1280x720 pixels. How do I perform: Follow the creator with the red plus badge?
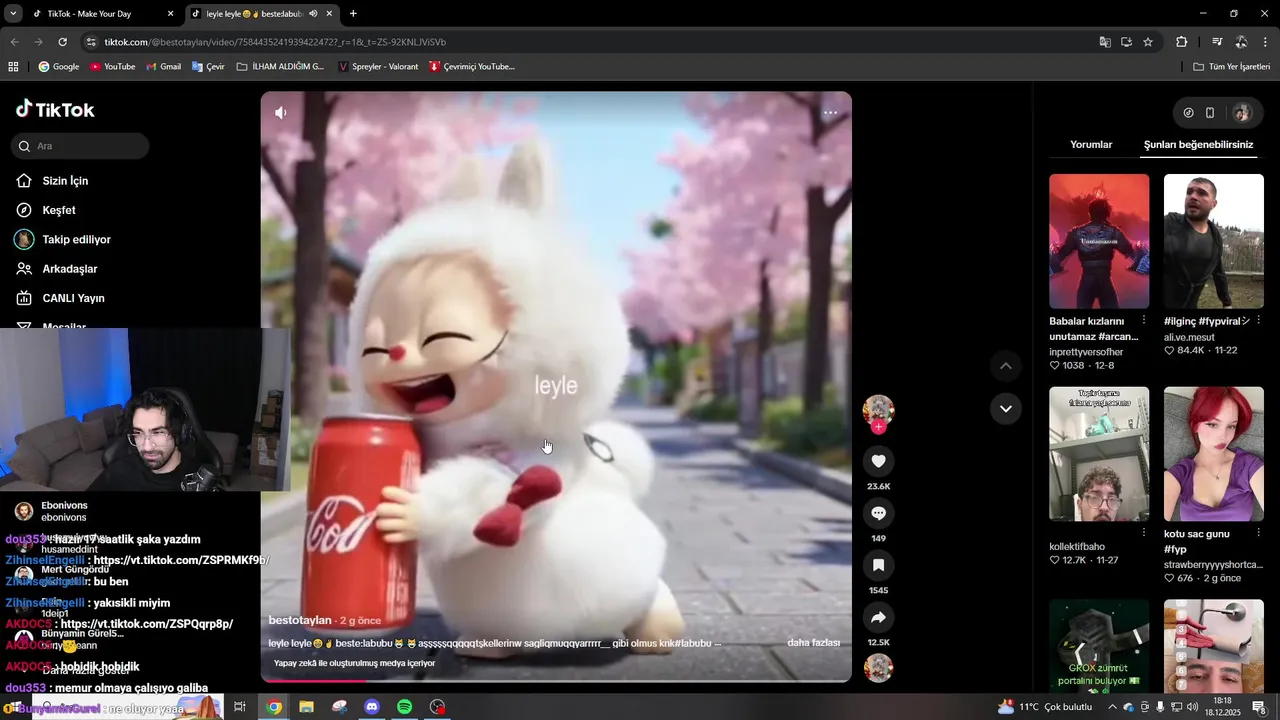pyautogui.click(x=878, y=427)
